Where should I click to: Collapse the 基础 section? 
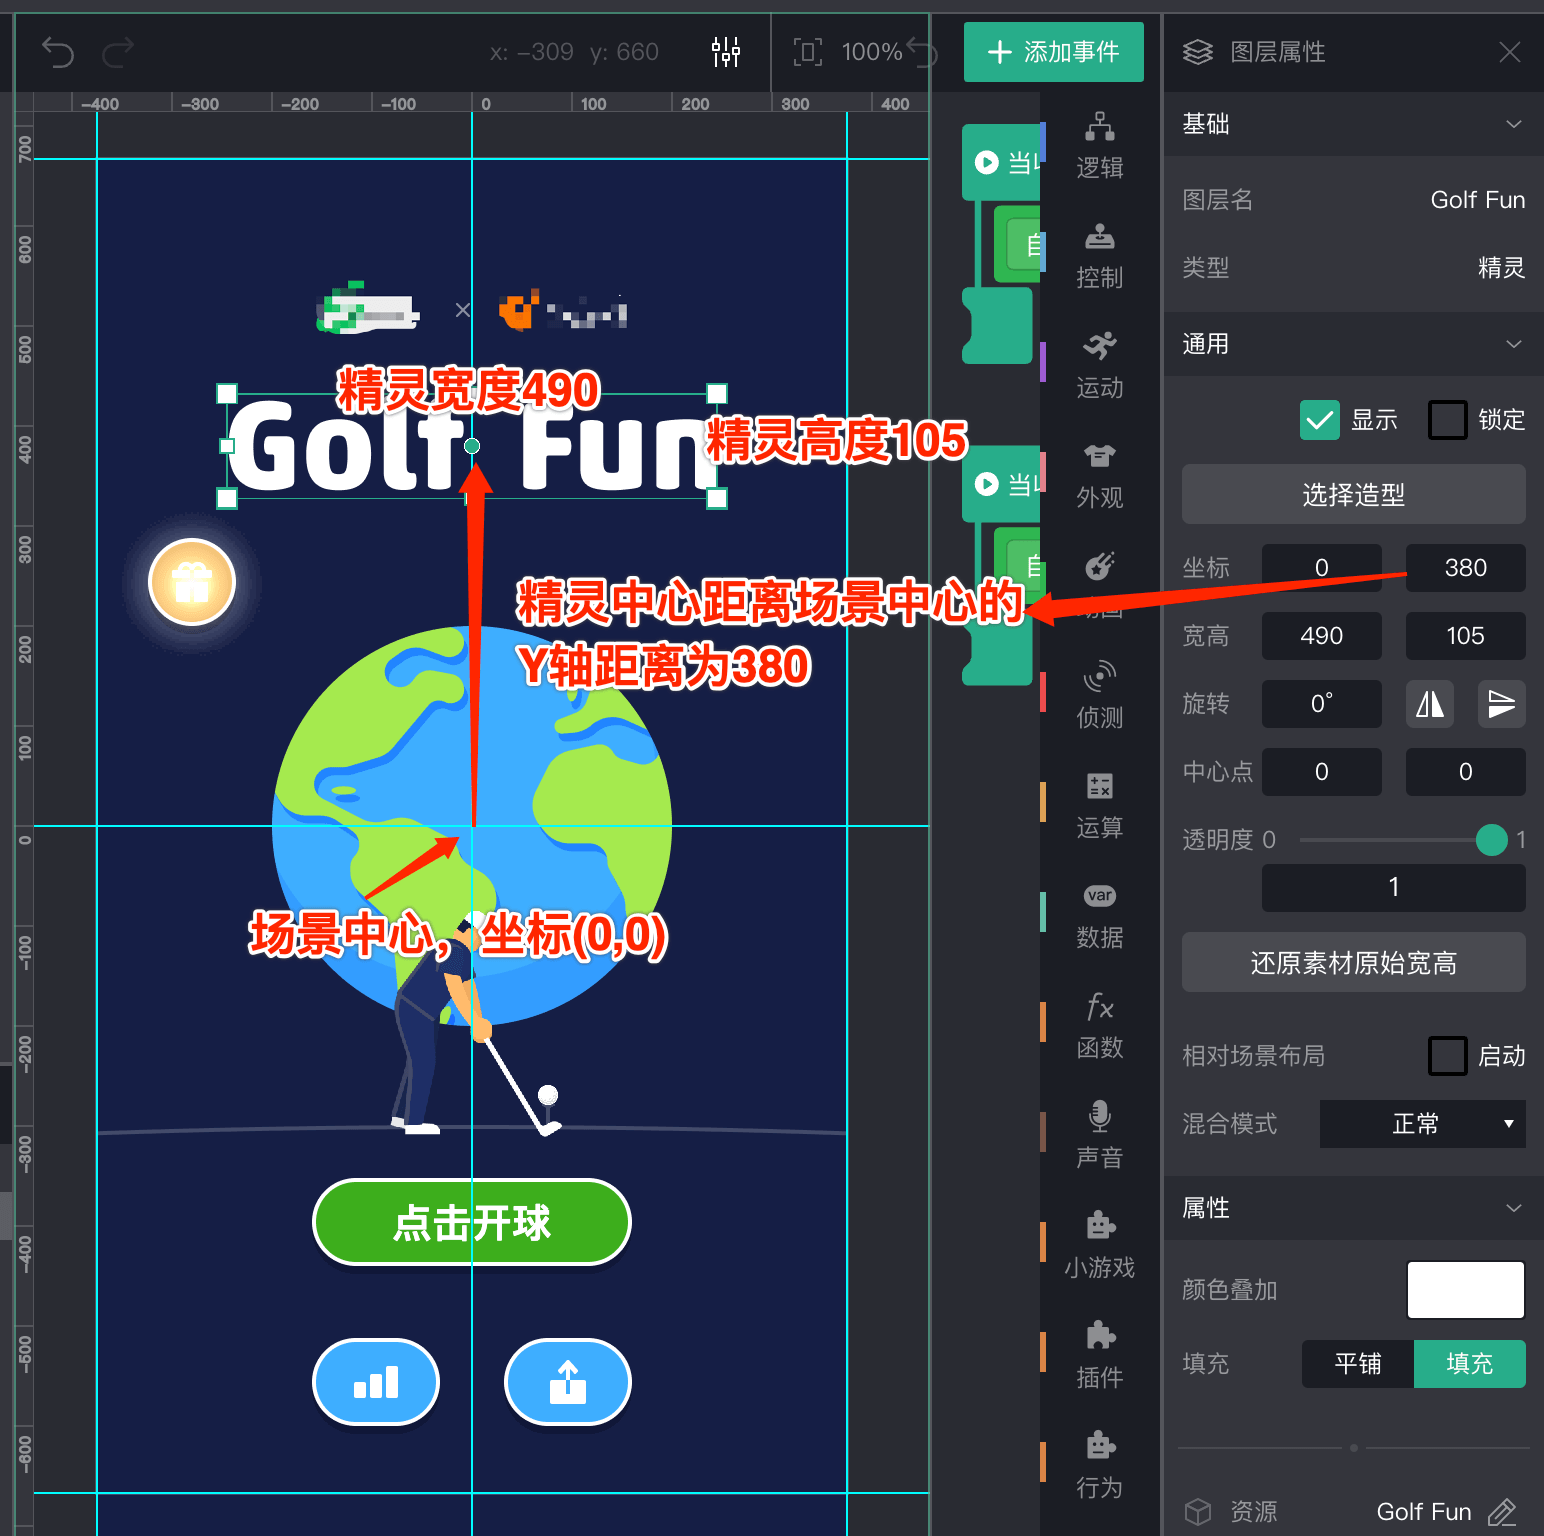[x=1513, y=124]
